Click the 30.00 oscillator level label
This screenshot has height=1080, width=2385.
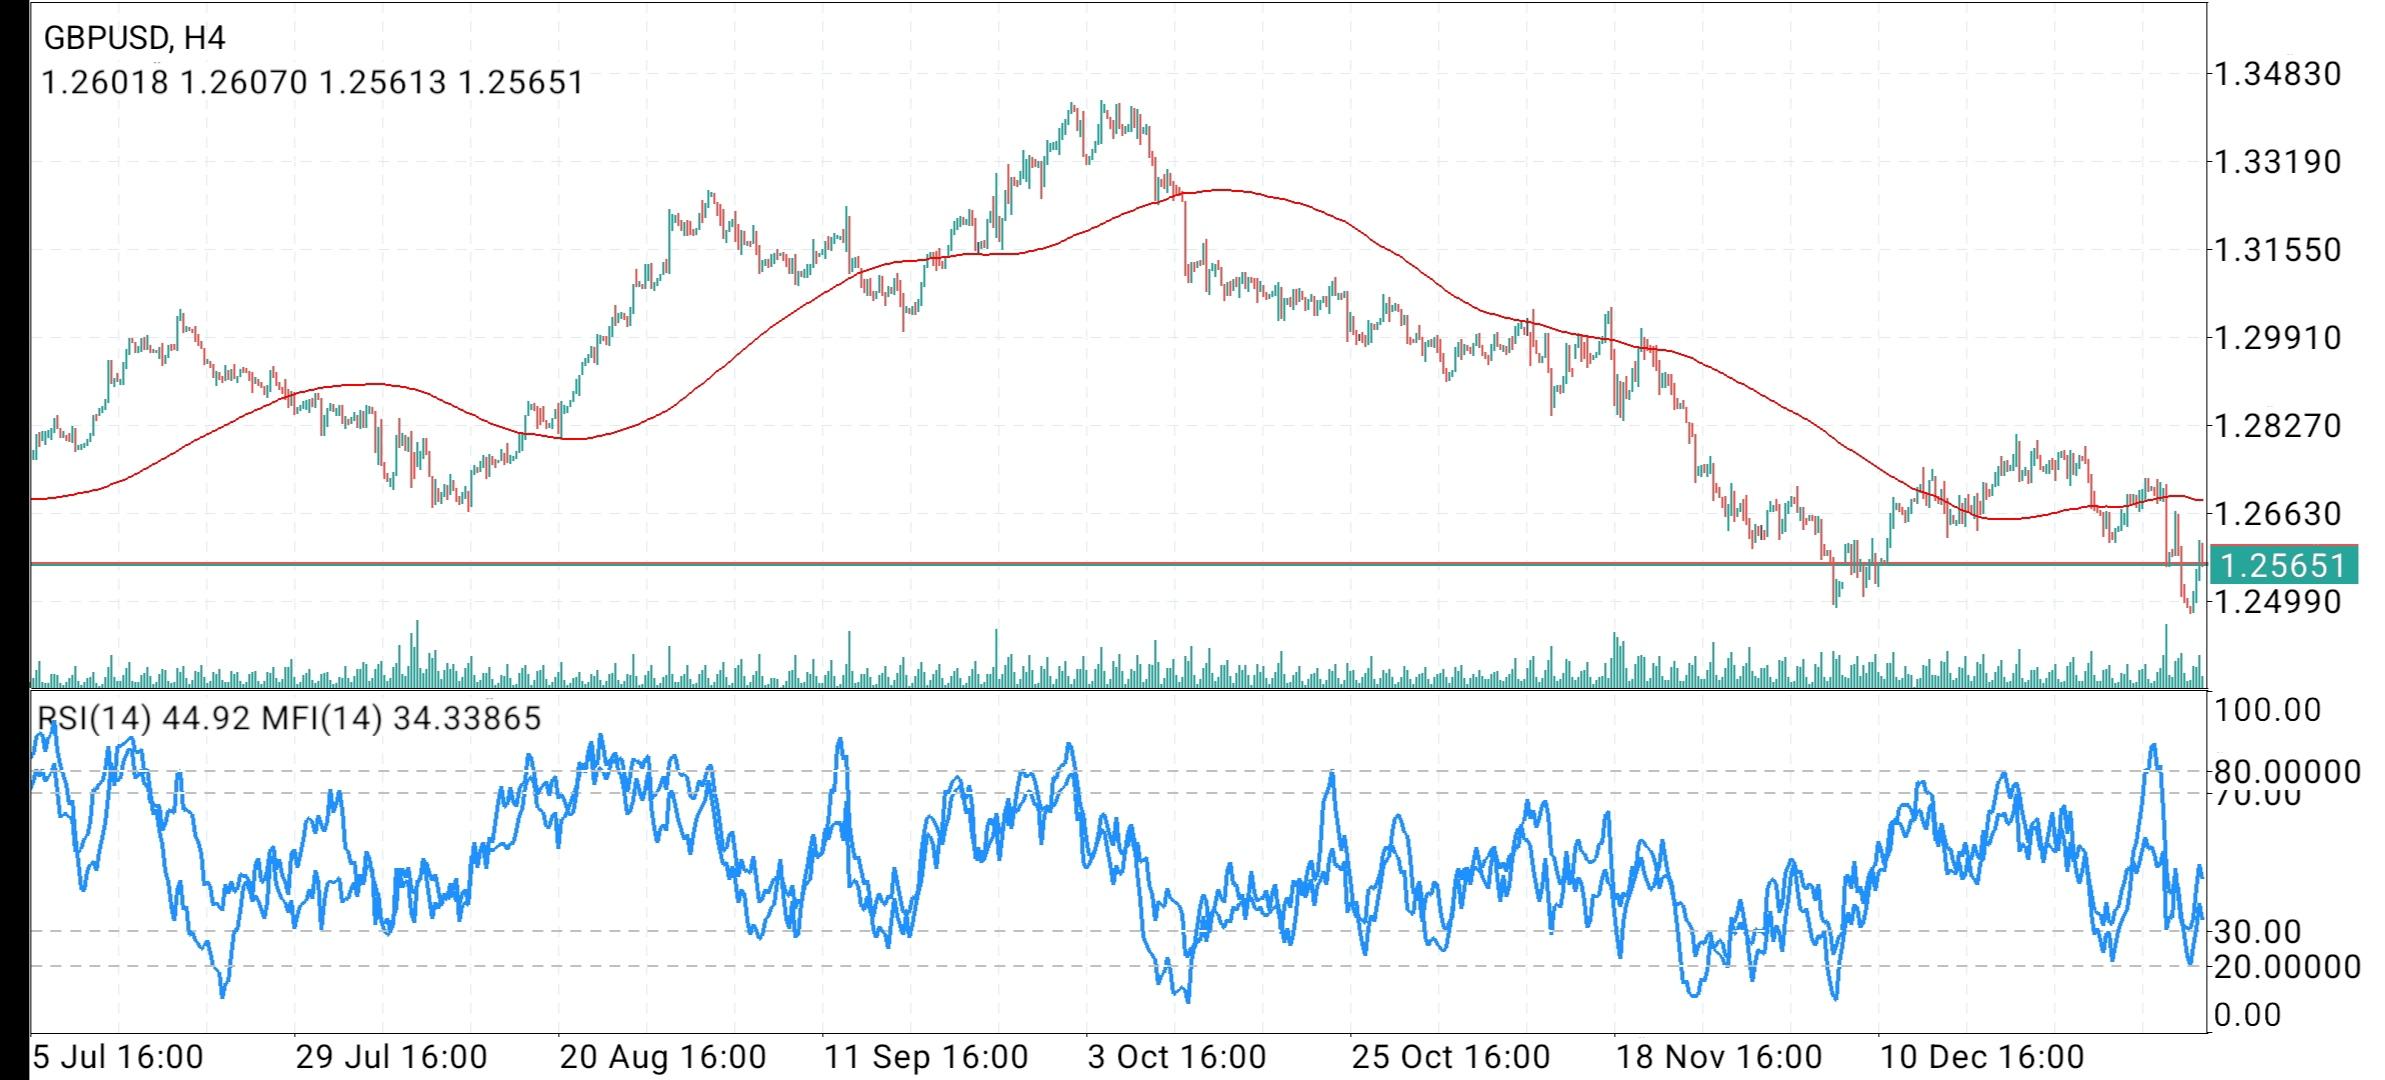tap(2257, 931)
